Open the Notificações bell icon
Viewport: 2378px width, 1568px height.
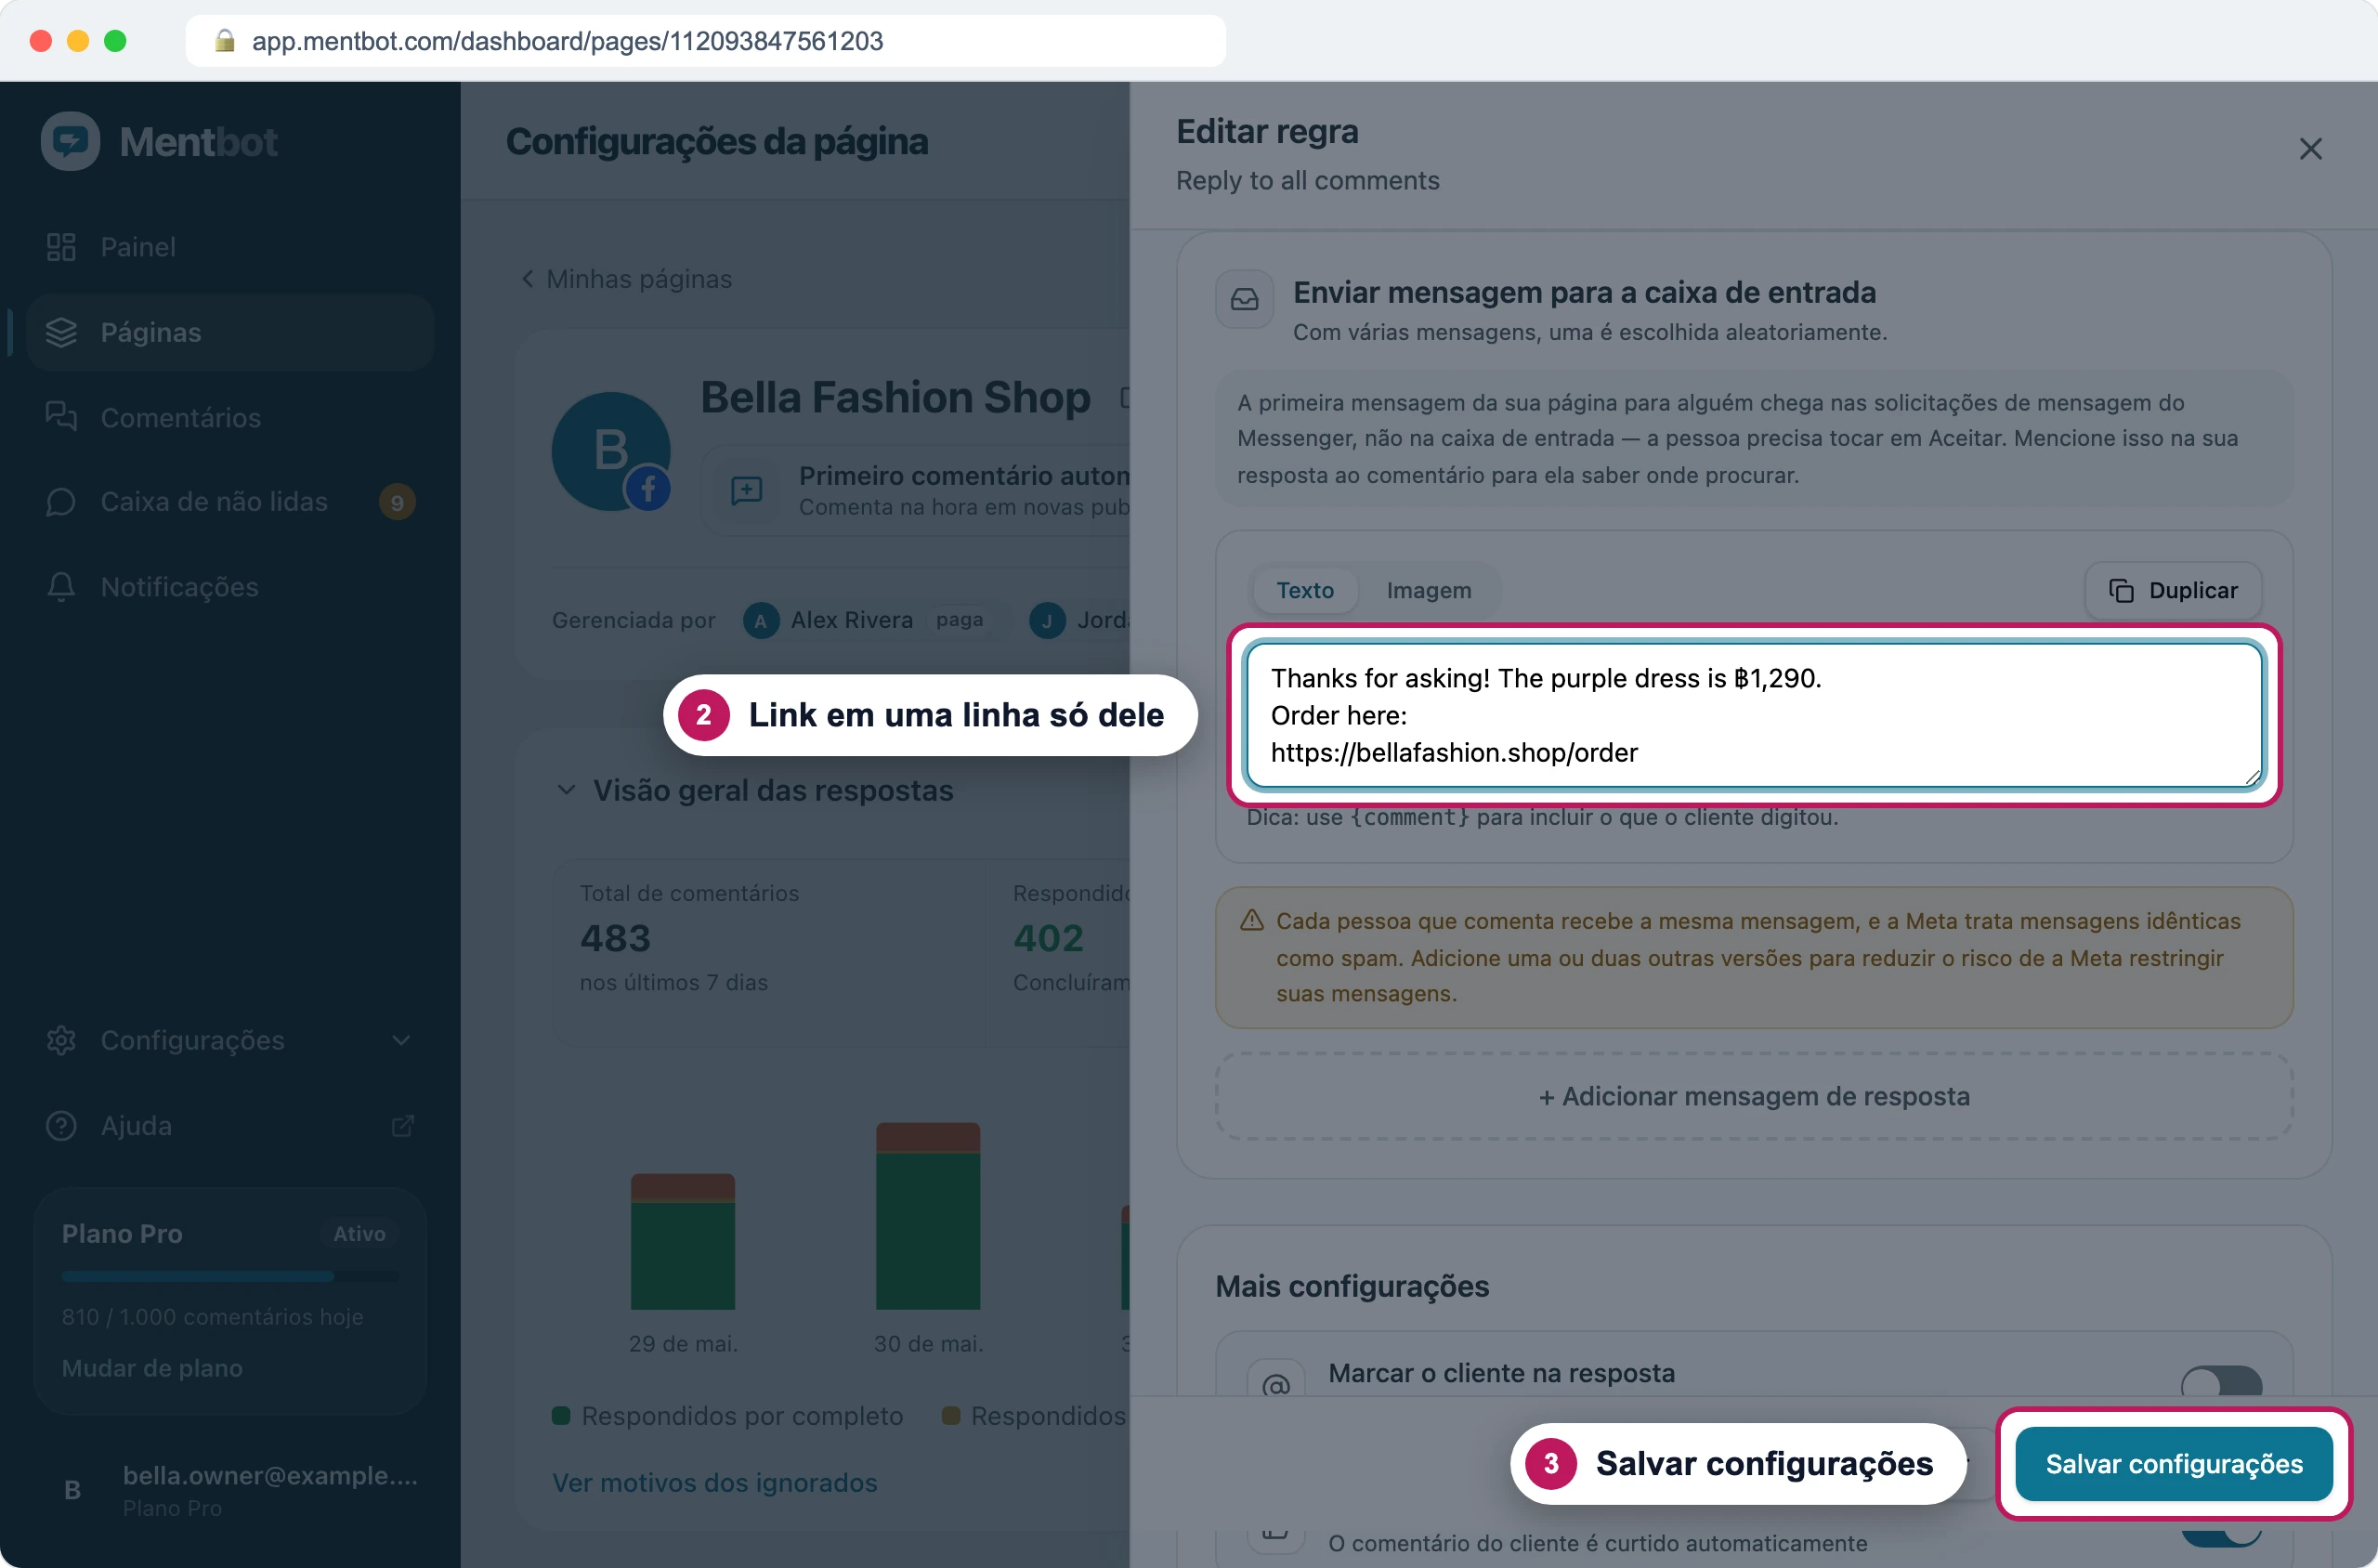click(x=61, y=587)
